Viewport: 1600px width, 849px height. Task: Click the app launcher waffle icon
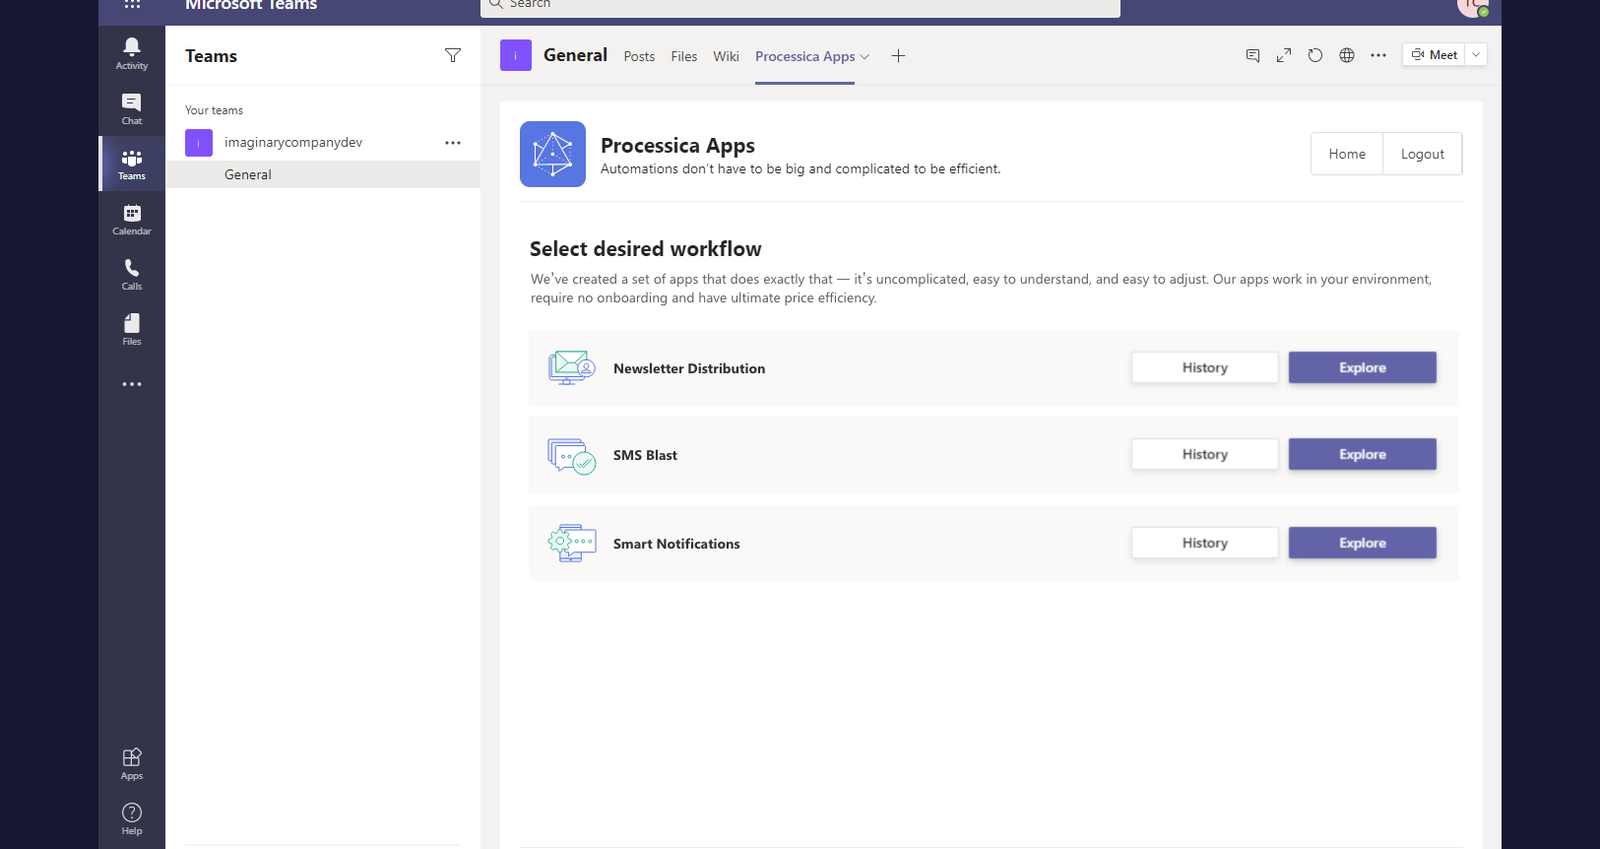[x=131, y=5]
